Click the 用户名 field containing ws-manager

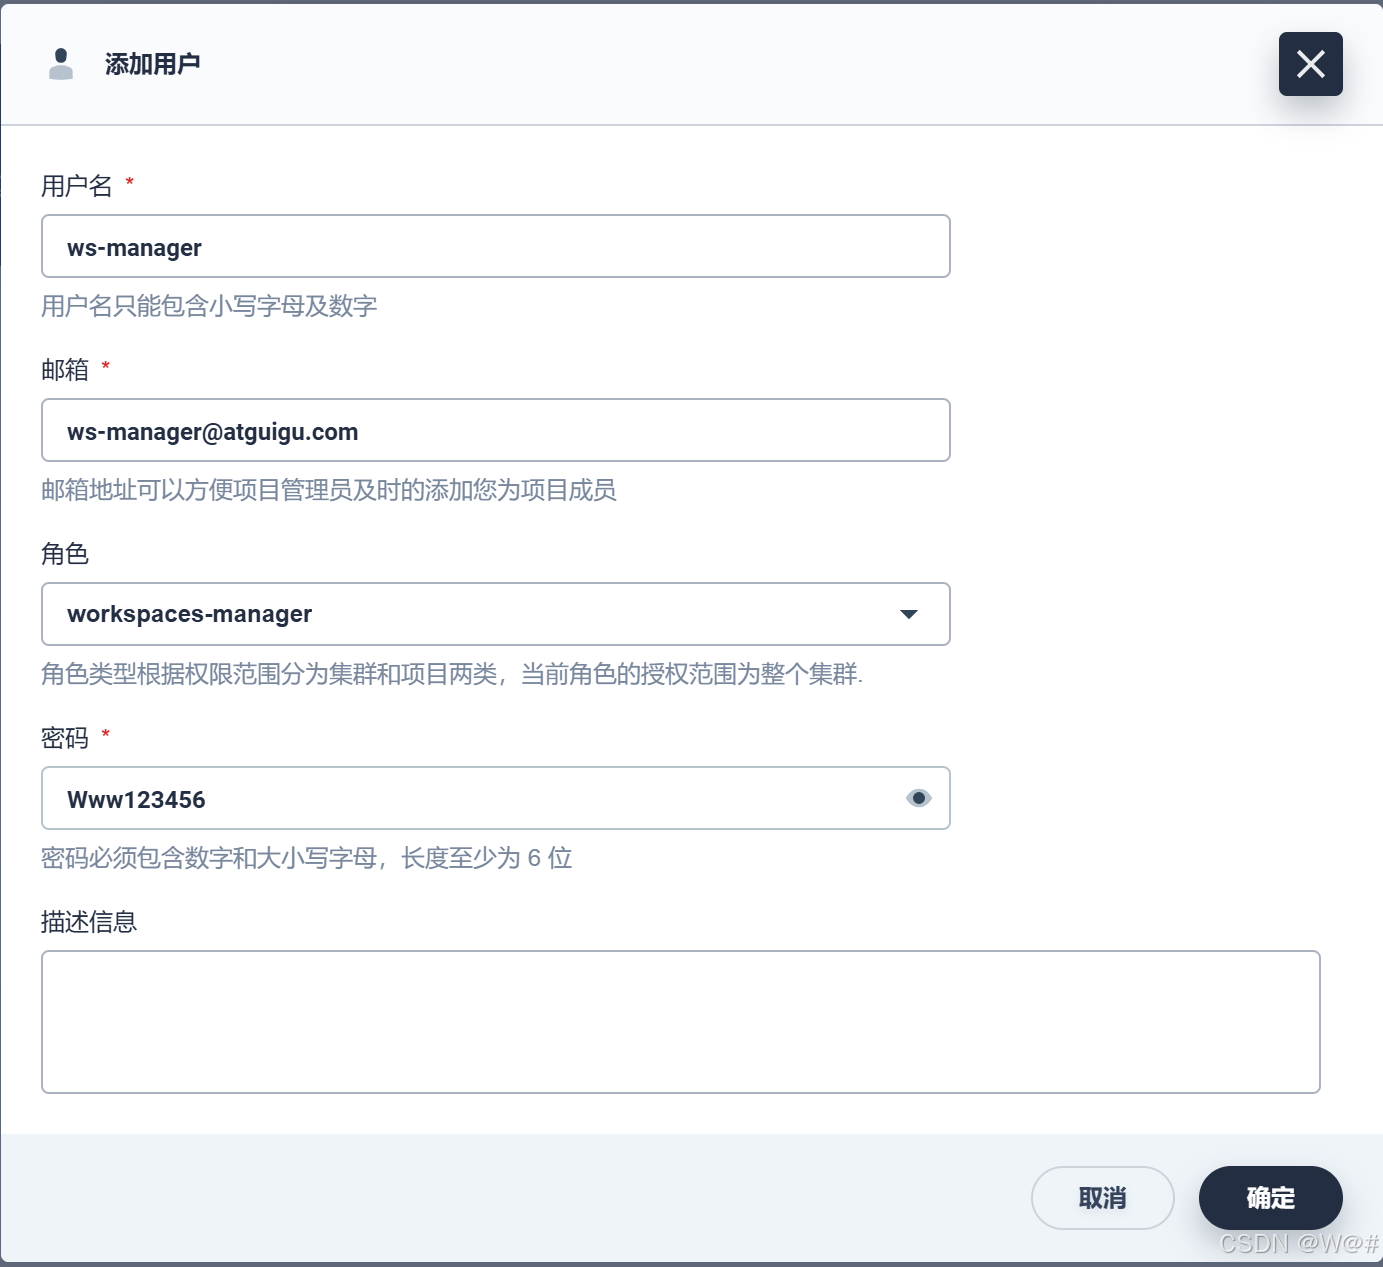(x=496, y=246)
